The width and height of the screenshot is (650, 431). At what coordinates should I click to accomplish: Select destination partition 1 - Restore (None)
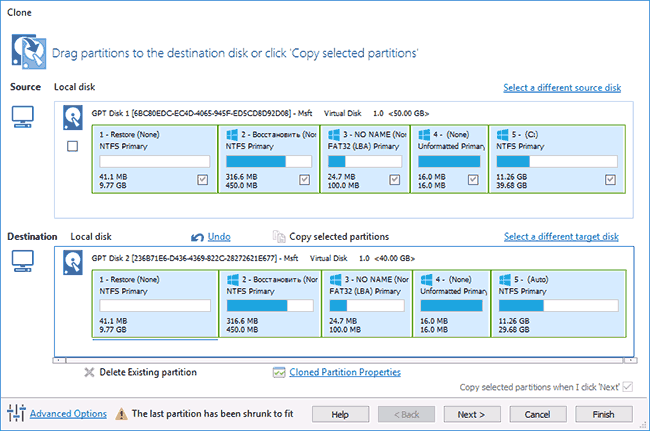click(155, 304)
